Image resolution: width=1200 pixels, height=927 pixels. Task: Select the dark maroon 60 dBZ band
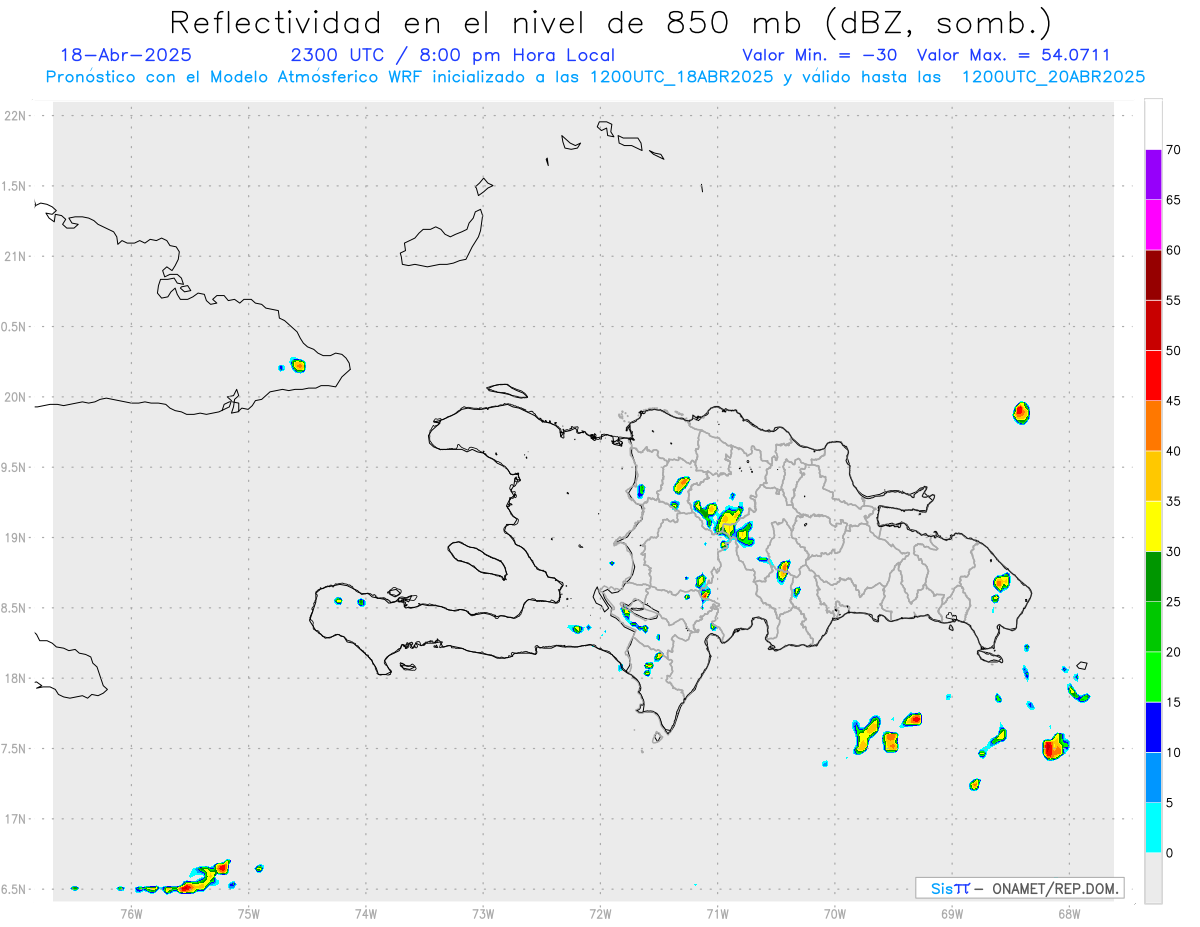(x=1153, y=275)
